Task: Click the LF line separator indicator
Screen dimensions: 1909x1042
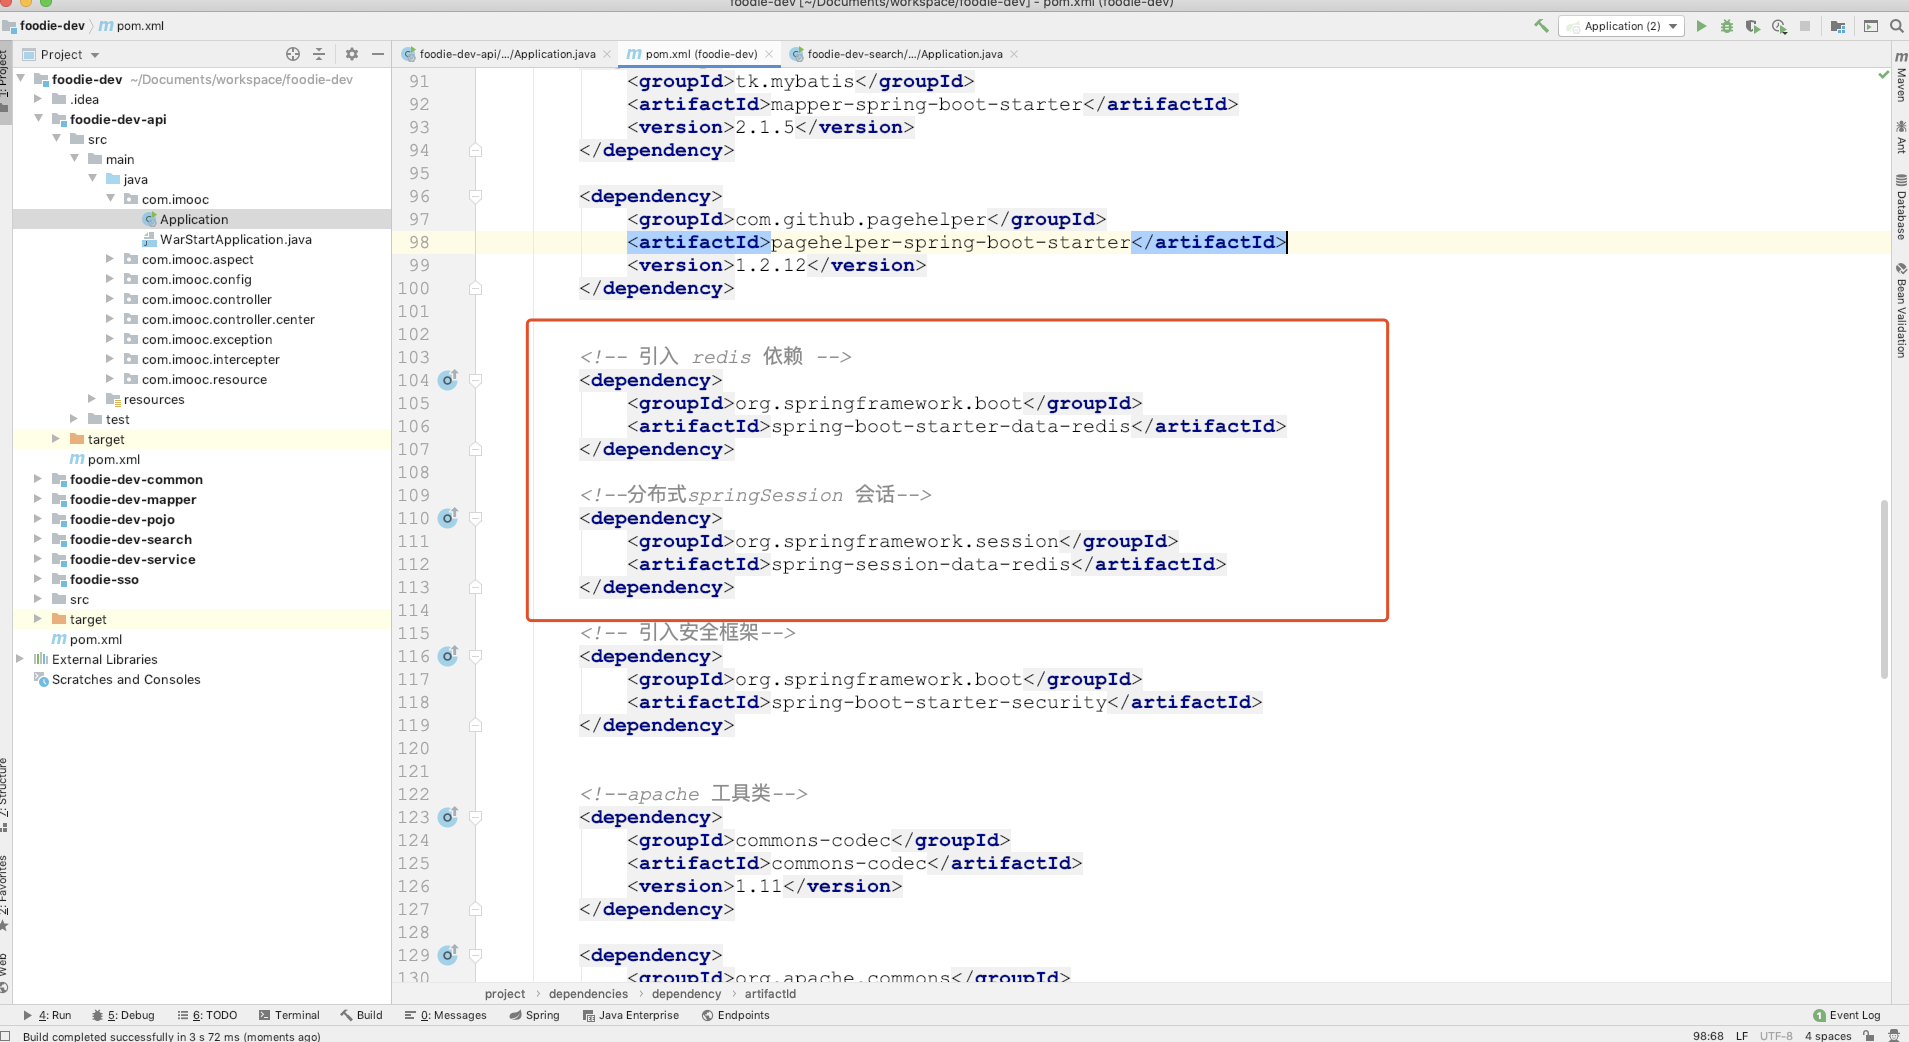Action: coord(1742,1036)
